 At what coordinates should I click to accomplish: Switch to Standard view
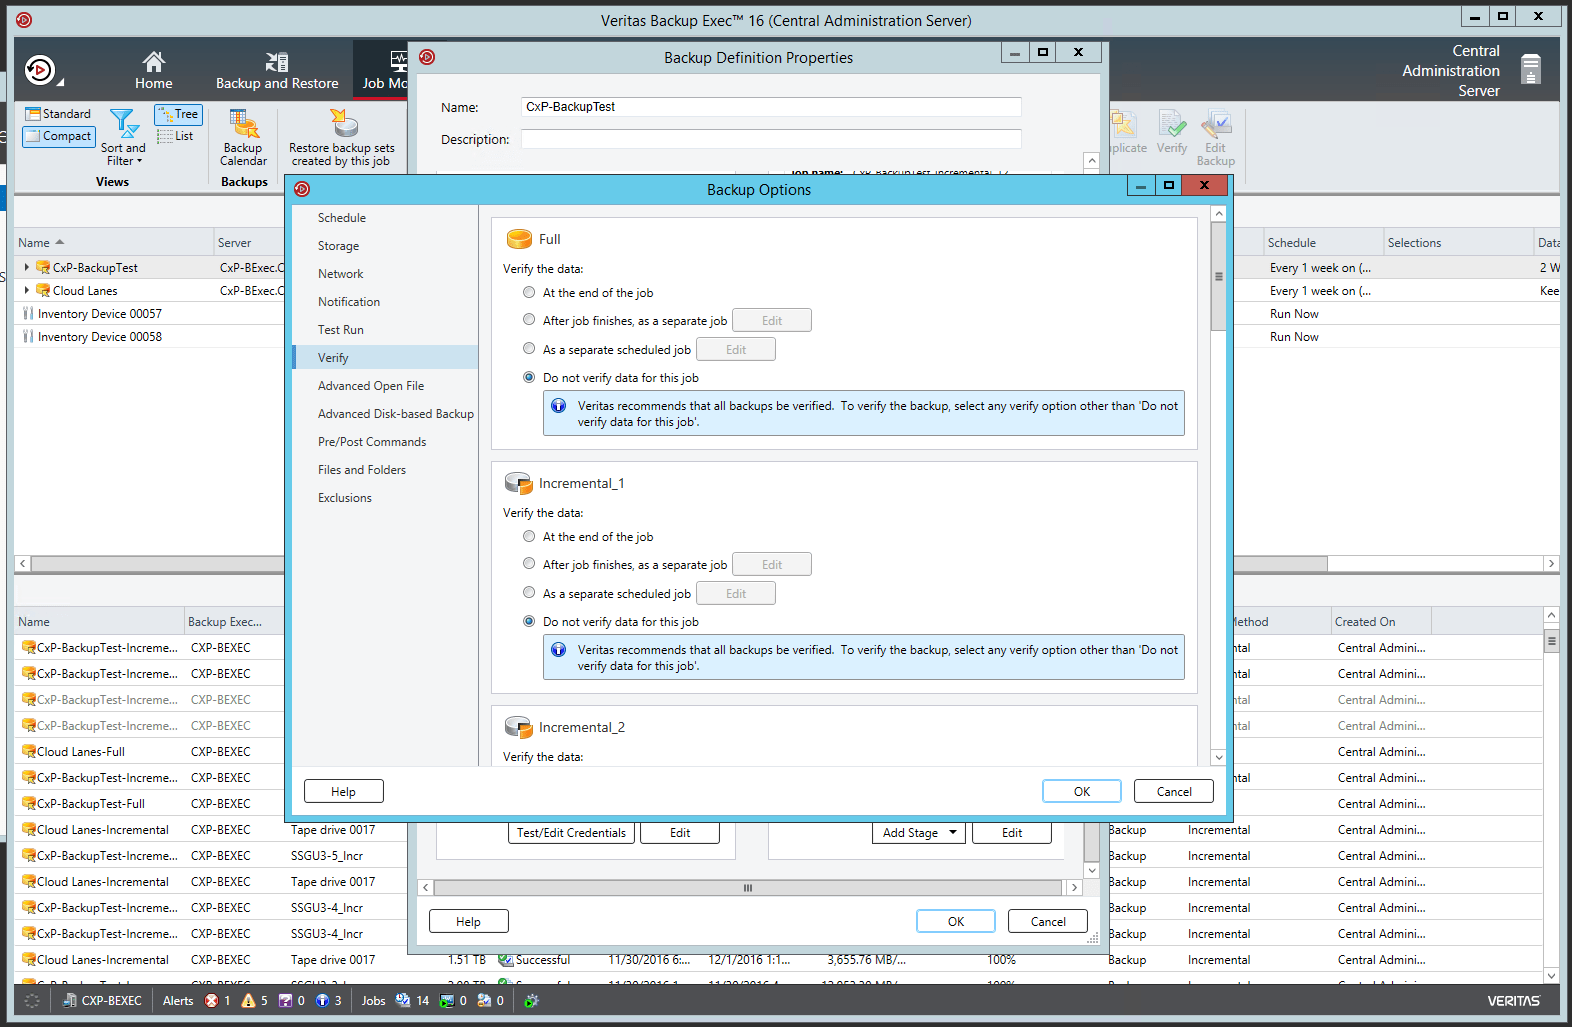point(59,114)
